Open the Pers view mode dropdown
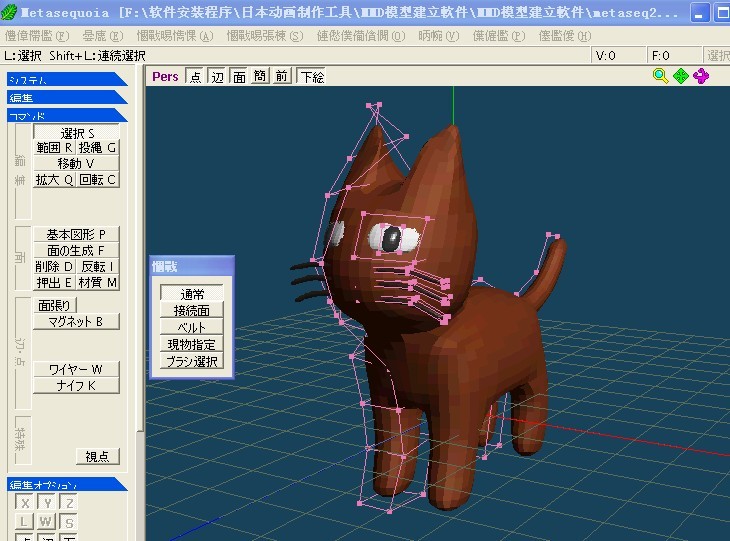This screenshot has height=541, width=730. click(165, 76)
